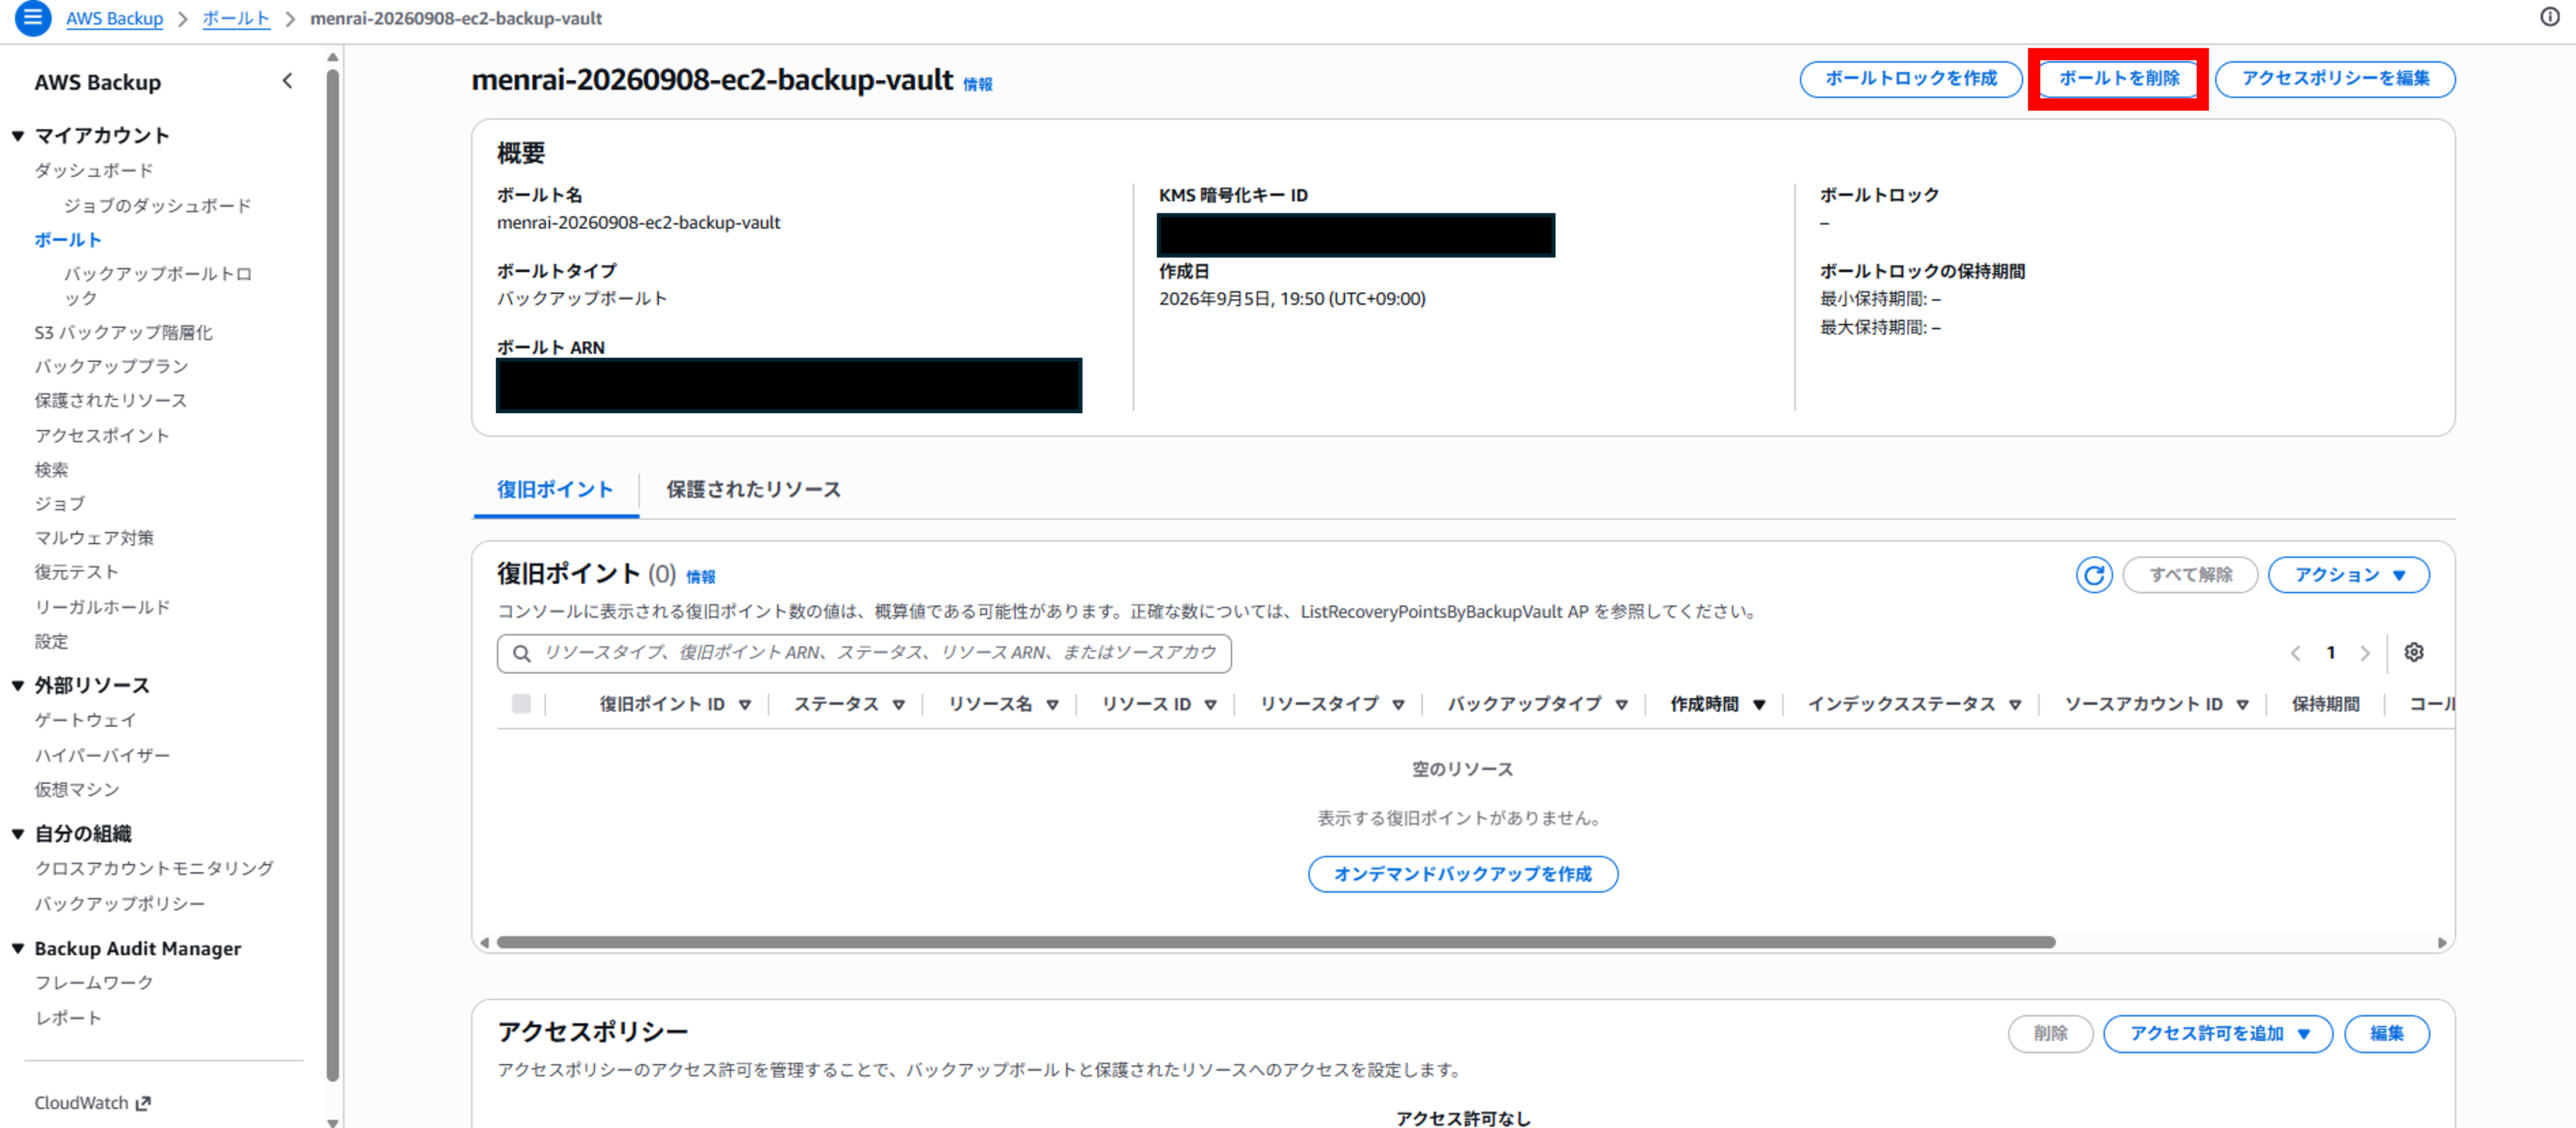Image resolution: width=2576 pixels, height=1128 pixels.
Task: Open recovery points table settings gear
Action: click(x=2413, y=653)
